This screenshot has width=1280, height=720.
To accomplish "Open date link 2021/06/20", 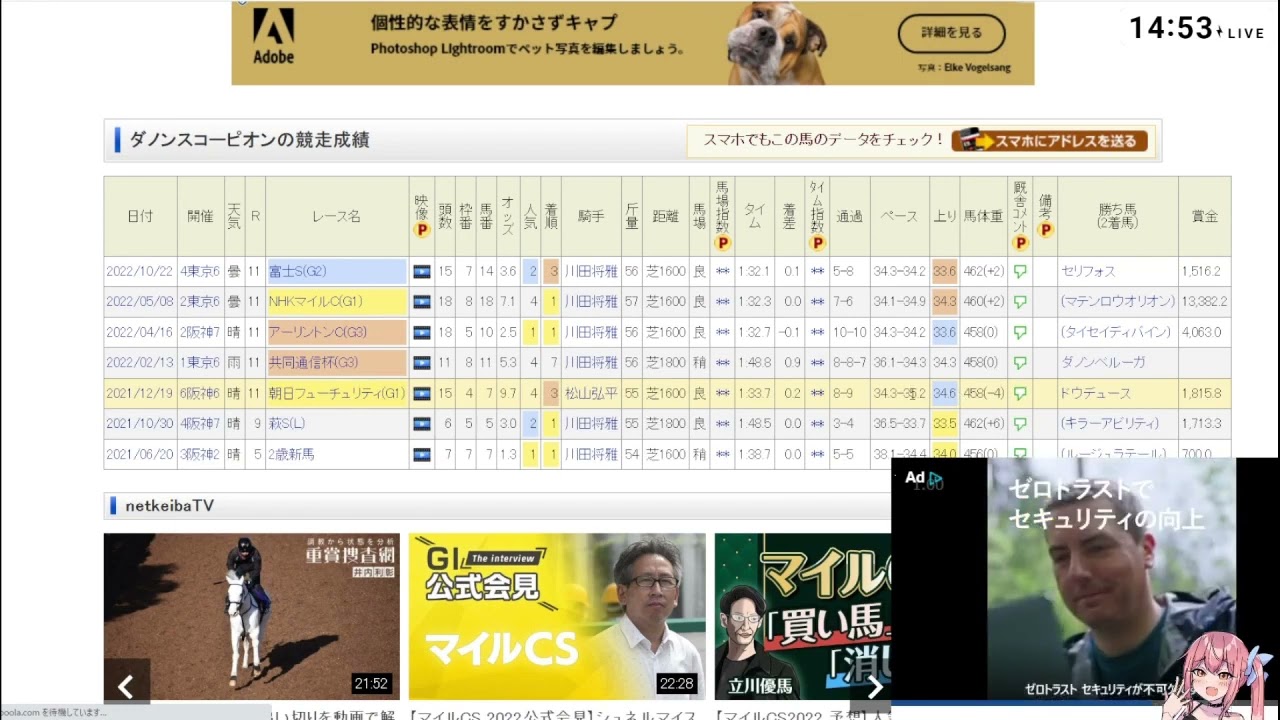I will click(139, 454).
